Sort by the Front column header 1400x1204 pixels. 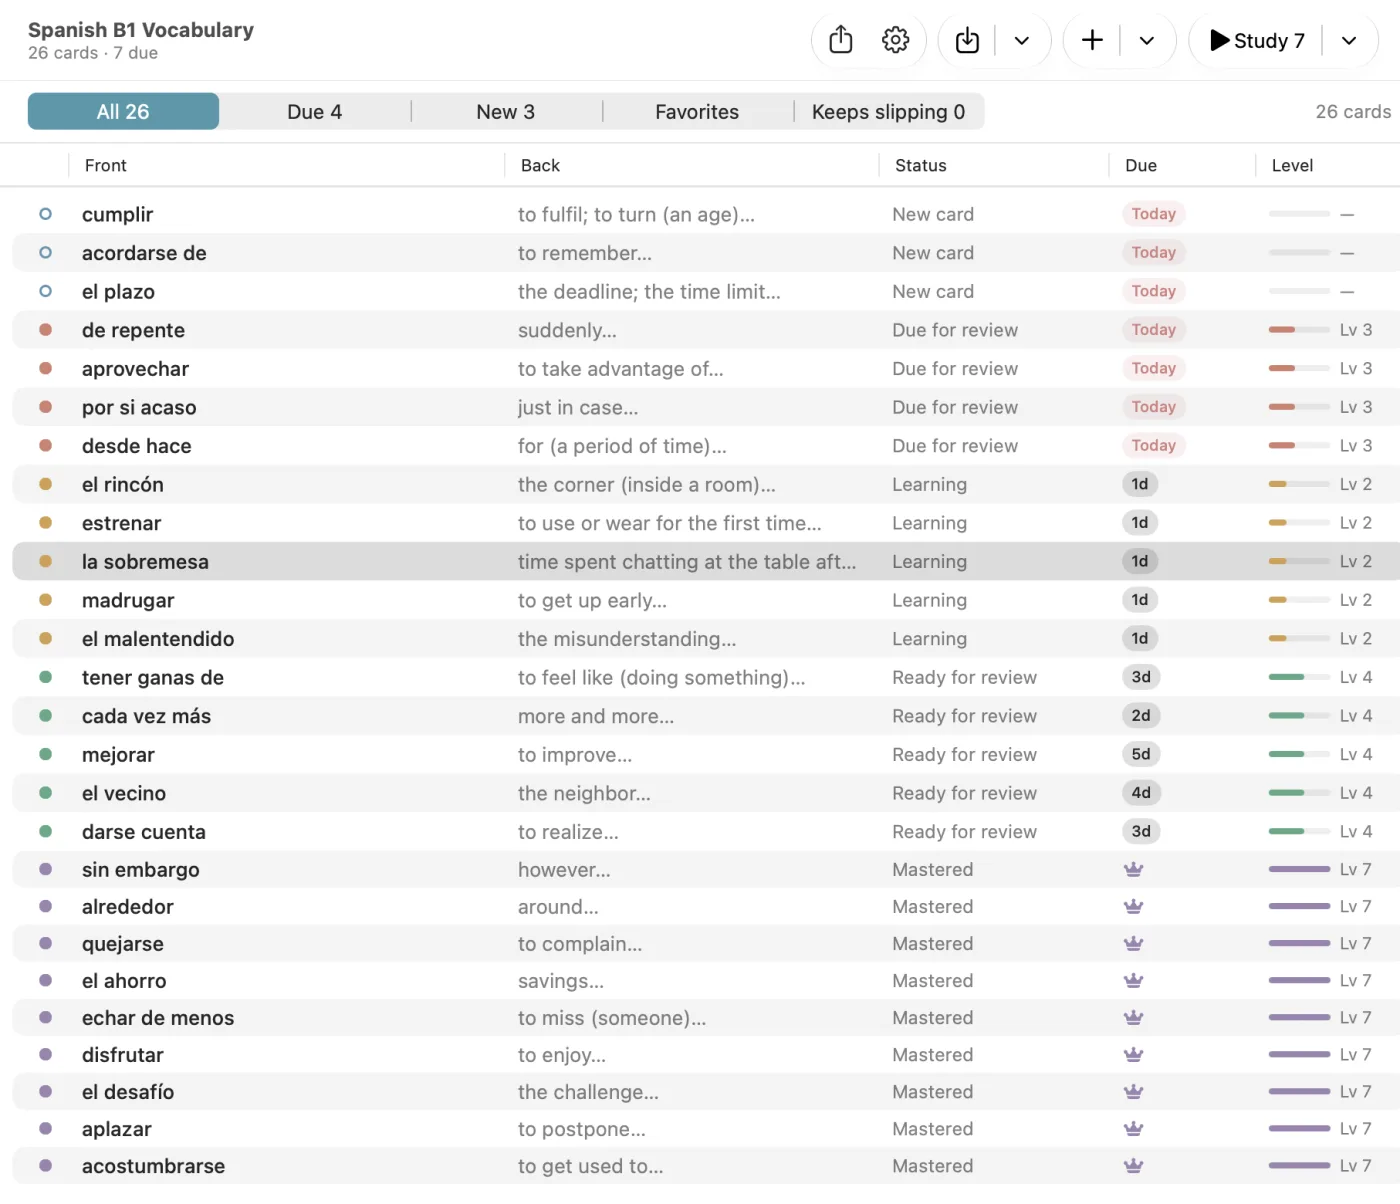point(106,166)
